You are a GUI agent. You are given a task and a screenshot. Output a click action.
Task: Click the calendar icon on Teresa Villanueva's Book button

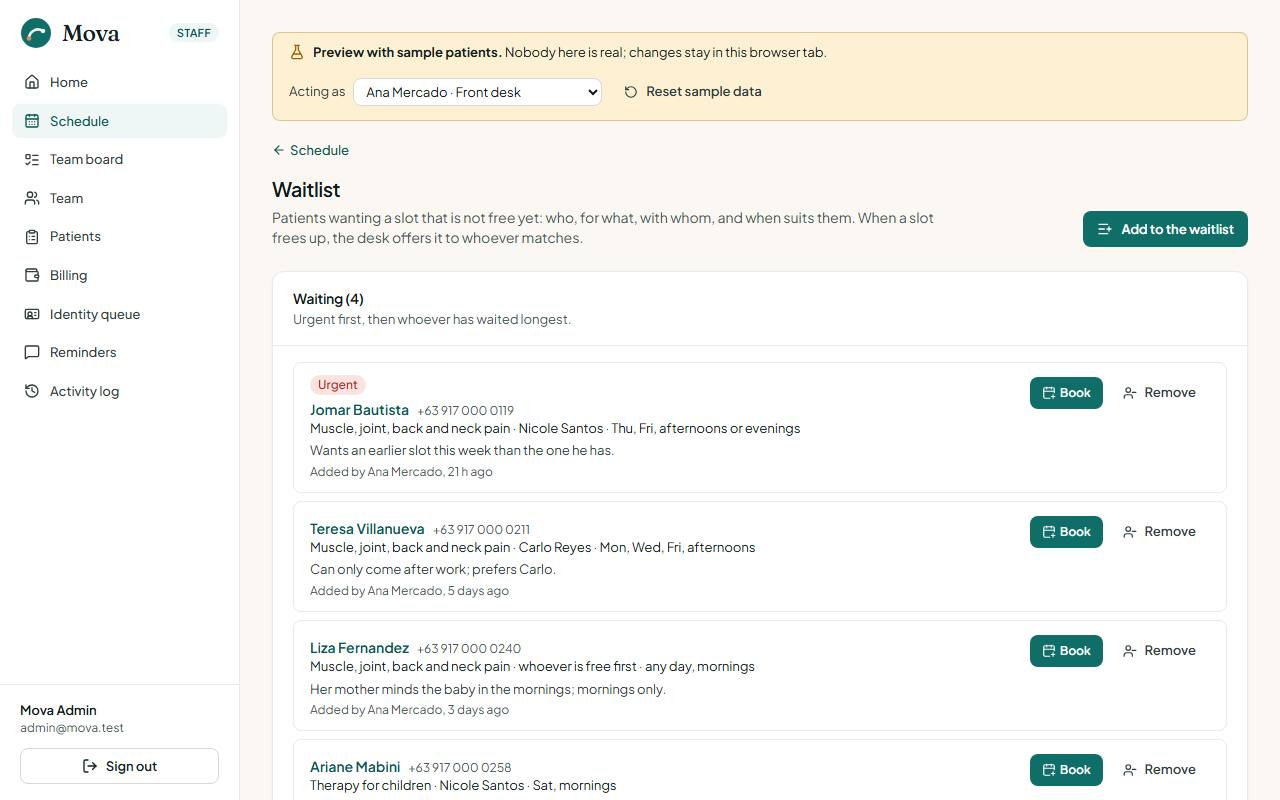(1049, 532)
